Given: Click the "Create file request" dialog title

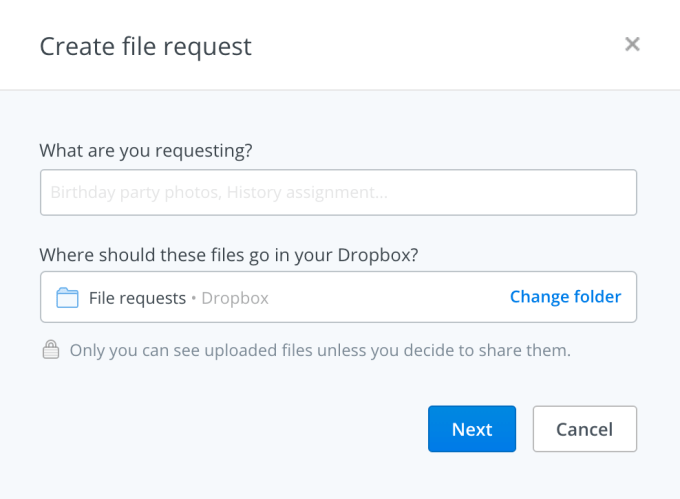Looking at the screenshot, I should pyautogui.click(x=145, y=46).
